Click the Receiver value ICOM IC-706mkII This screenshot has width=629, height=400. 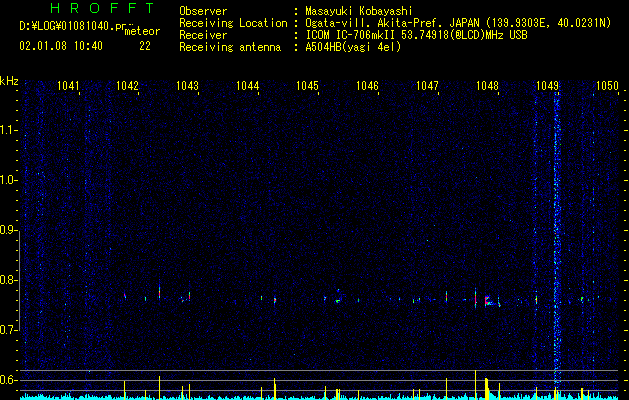coord(351,35)
